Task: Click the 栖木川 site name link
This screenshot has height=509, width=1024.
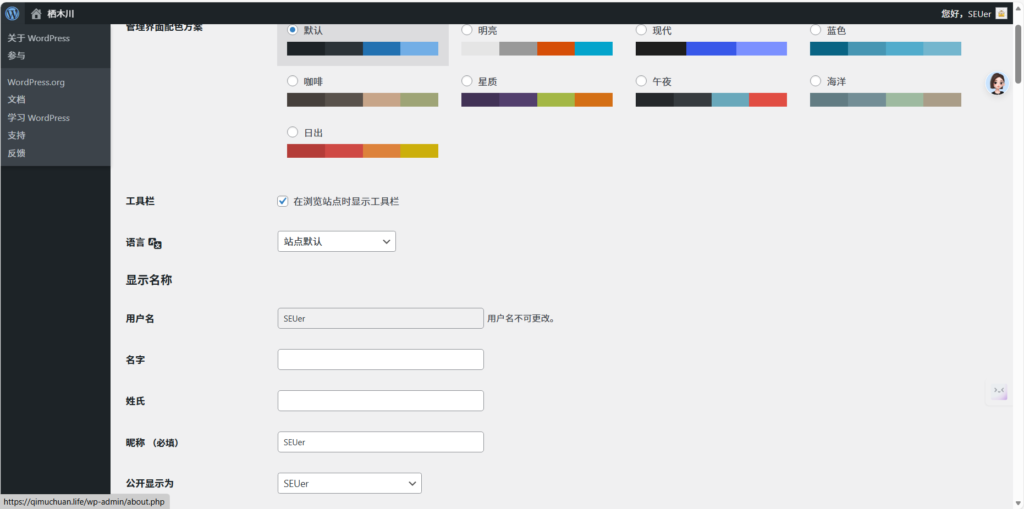Action: click(61, 14)
